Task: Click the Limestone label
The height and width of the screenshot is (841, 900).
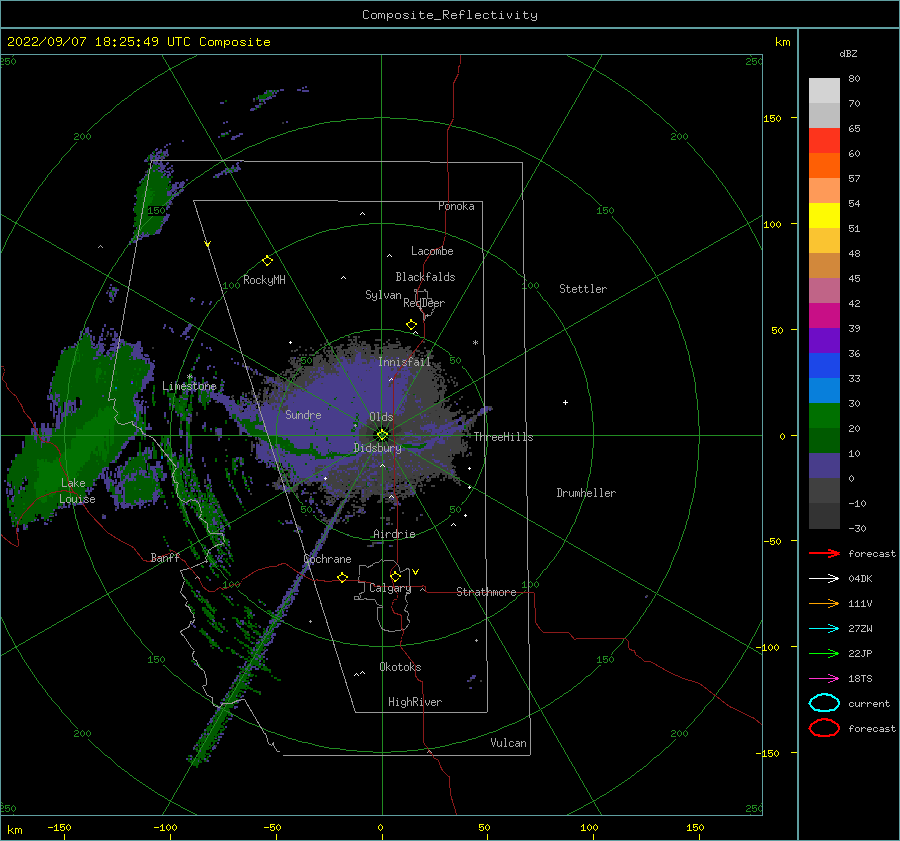Action: [189, 386]
